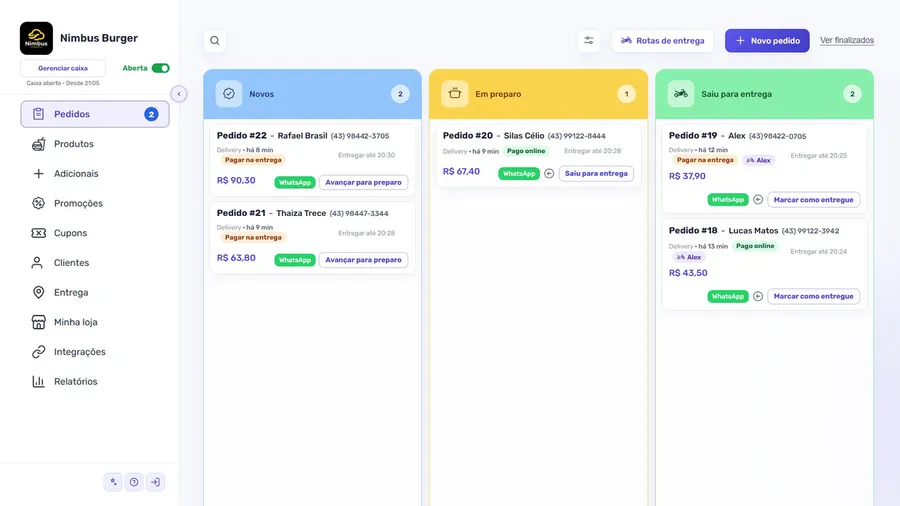Click the Saiu para entrega motorcycle icon

point(681,94)
